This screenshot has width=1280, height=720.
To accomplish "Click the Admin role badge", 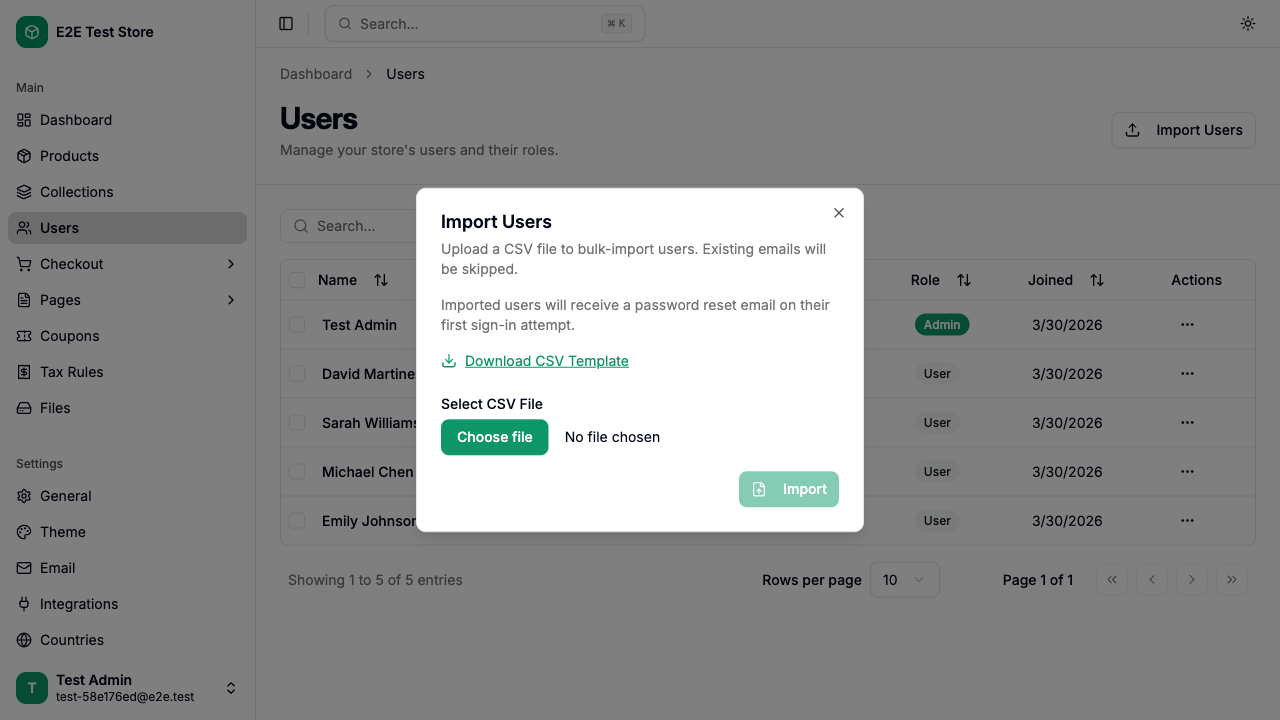I will pos(942,325).
